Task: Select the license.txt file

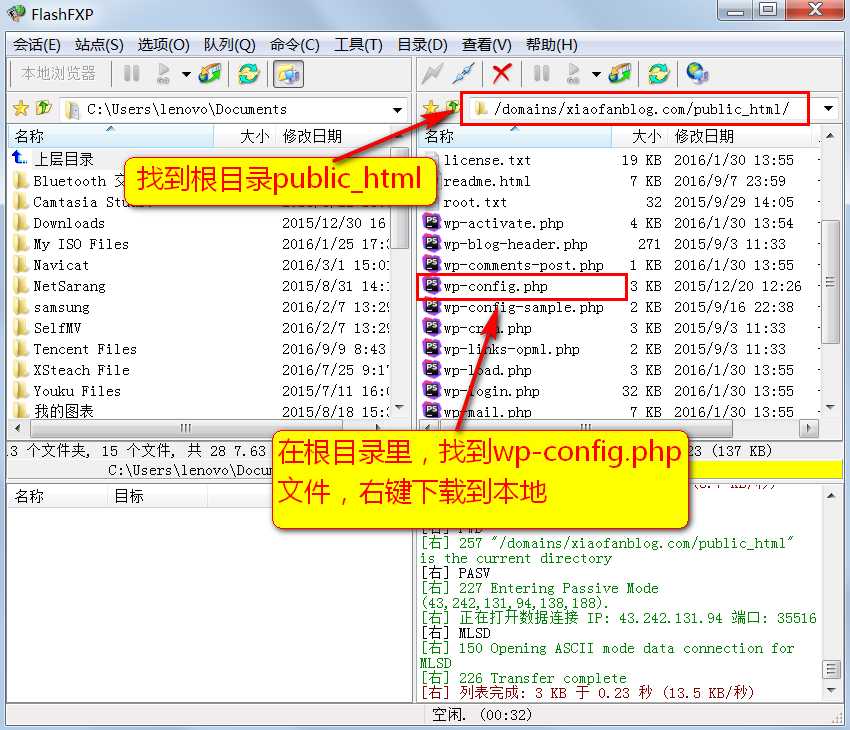Action: point(487,160)
